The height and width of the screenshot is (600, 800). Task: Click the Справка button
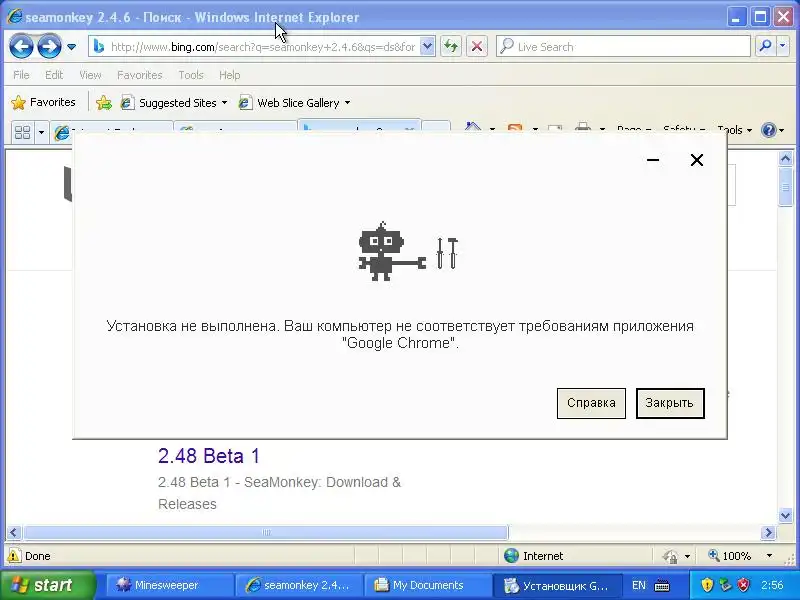pos(591,403)
